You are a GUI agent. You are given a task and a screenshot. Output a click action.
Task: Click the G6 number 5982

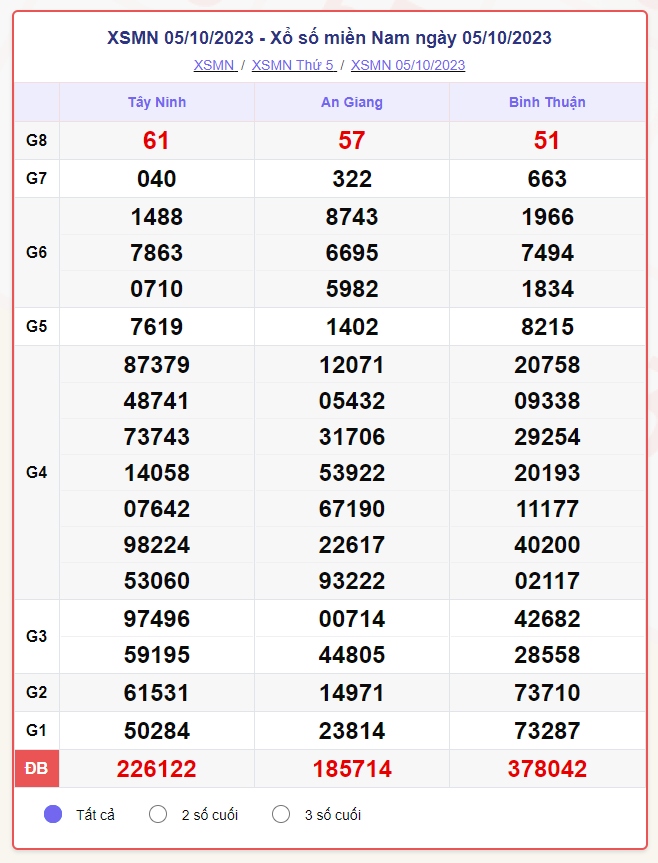click(352, 289)
